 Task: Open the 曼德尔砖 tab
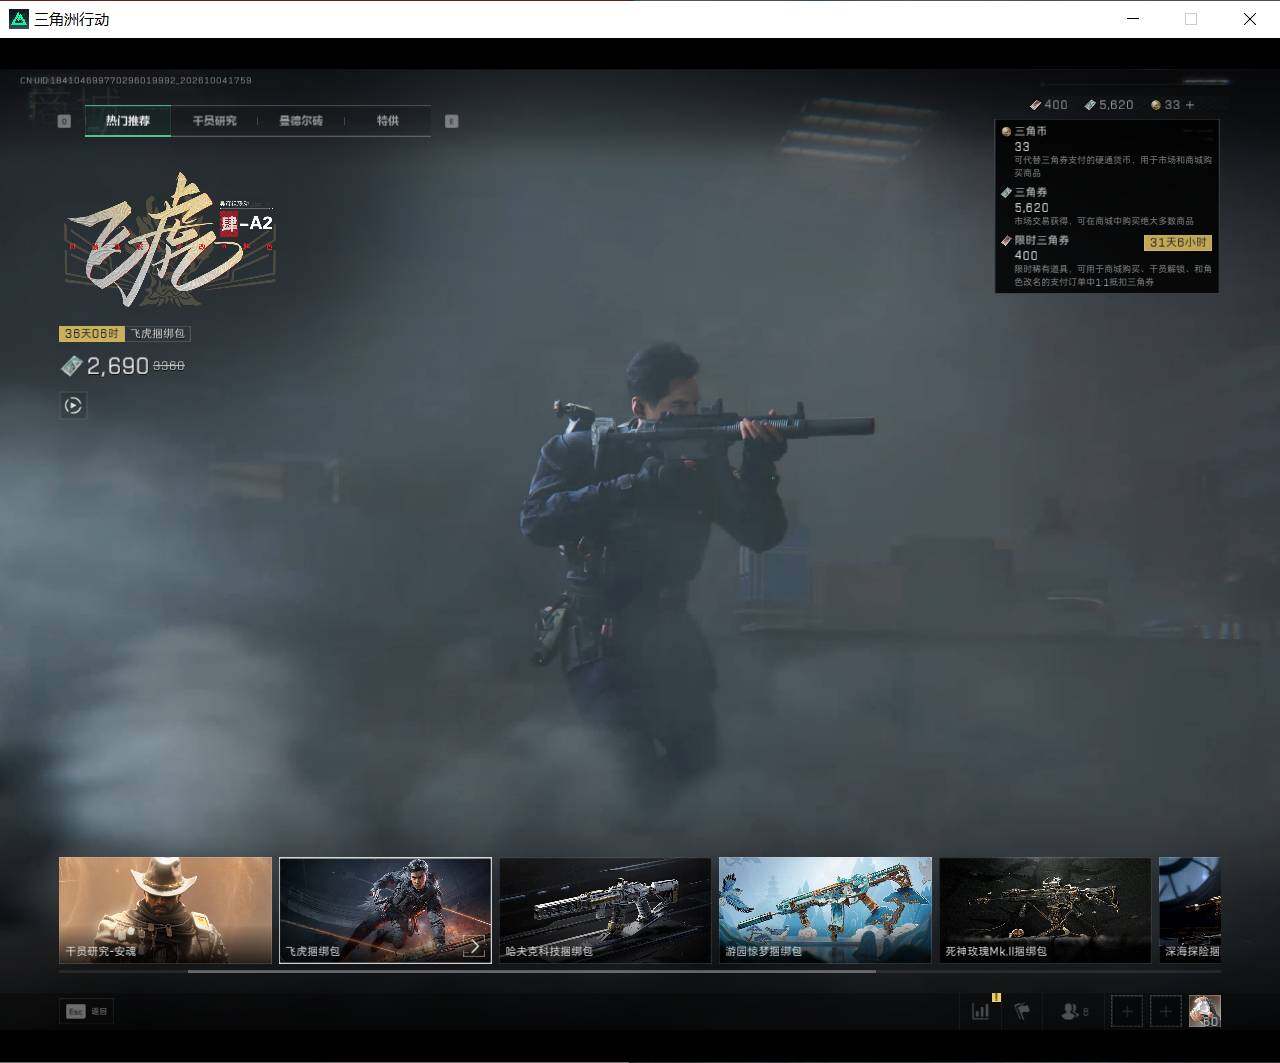pyautogui.click(x=300, y=121)
